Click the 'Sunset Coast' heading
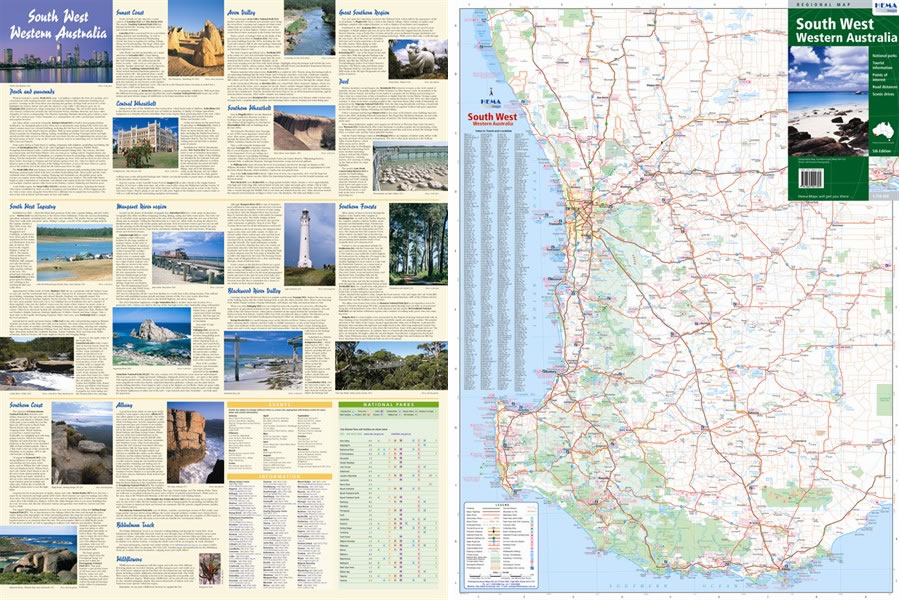This screenshot has width=899, height=600. click(130, 12)
